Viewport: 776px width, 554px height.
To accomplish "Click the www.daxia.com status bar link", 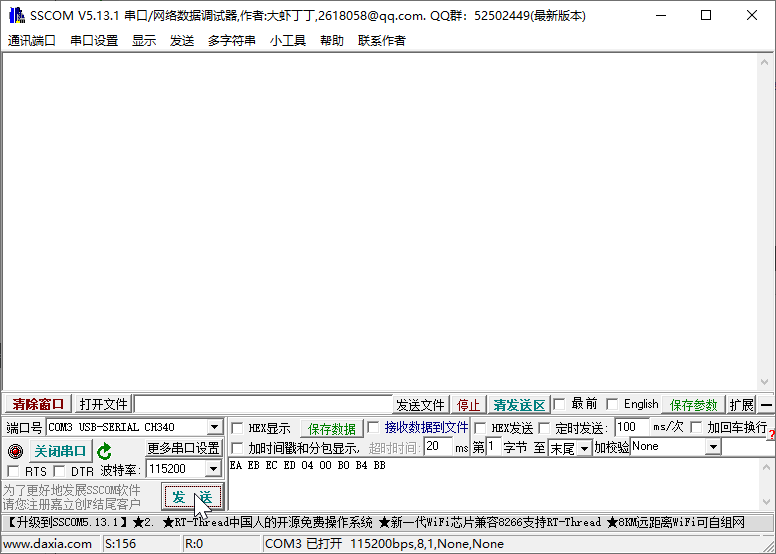I will [x=48, y=544].
